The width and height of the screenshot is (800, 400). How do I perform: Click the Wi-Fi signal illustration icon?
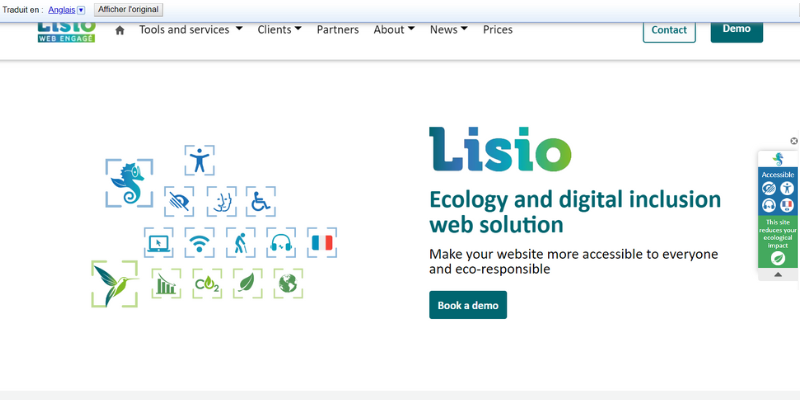point(199,242)
